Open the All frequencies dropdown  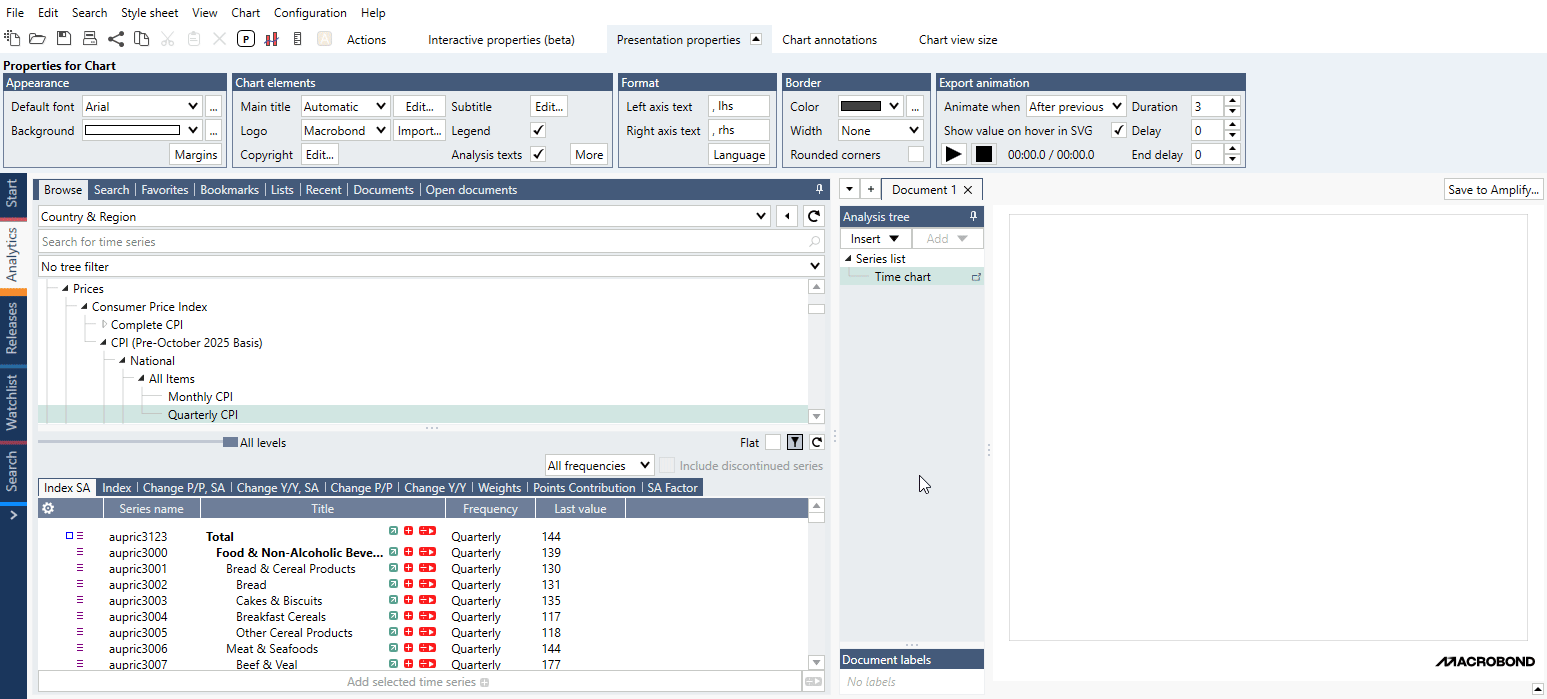[x=599, y=466]
